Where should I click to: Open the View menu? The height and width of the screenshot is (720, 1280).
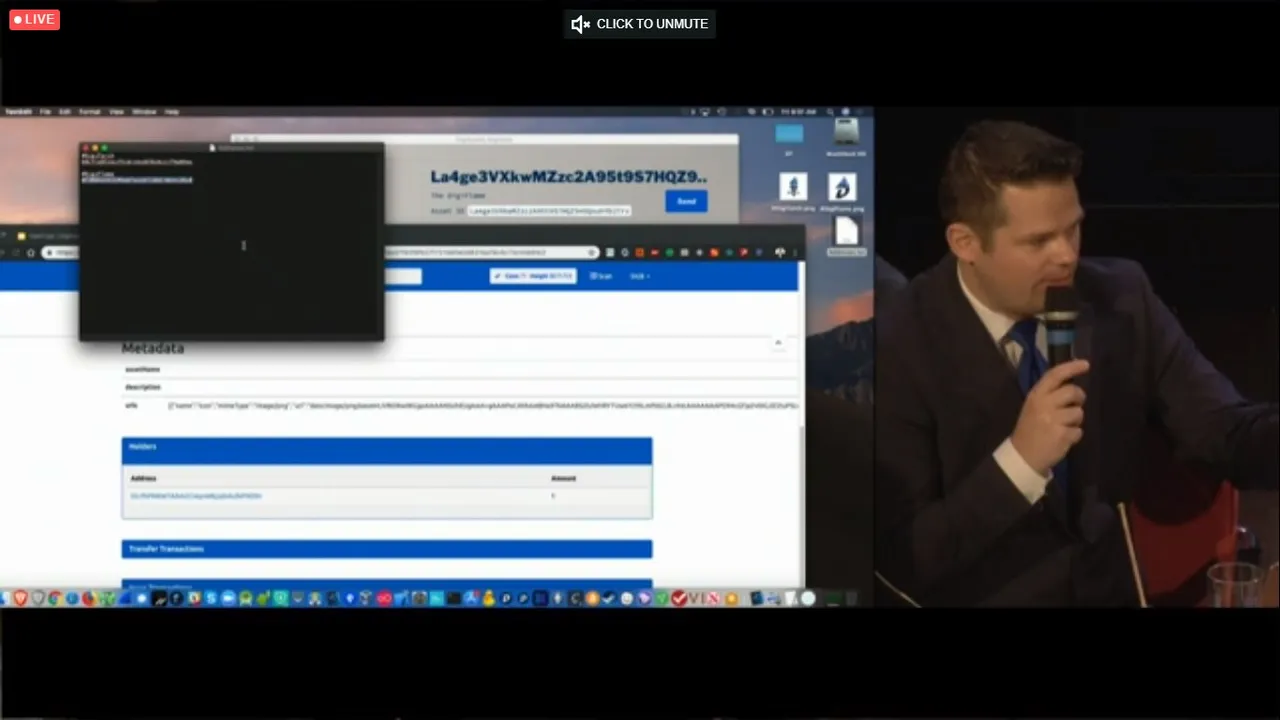[117, 112]
